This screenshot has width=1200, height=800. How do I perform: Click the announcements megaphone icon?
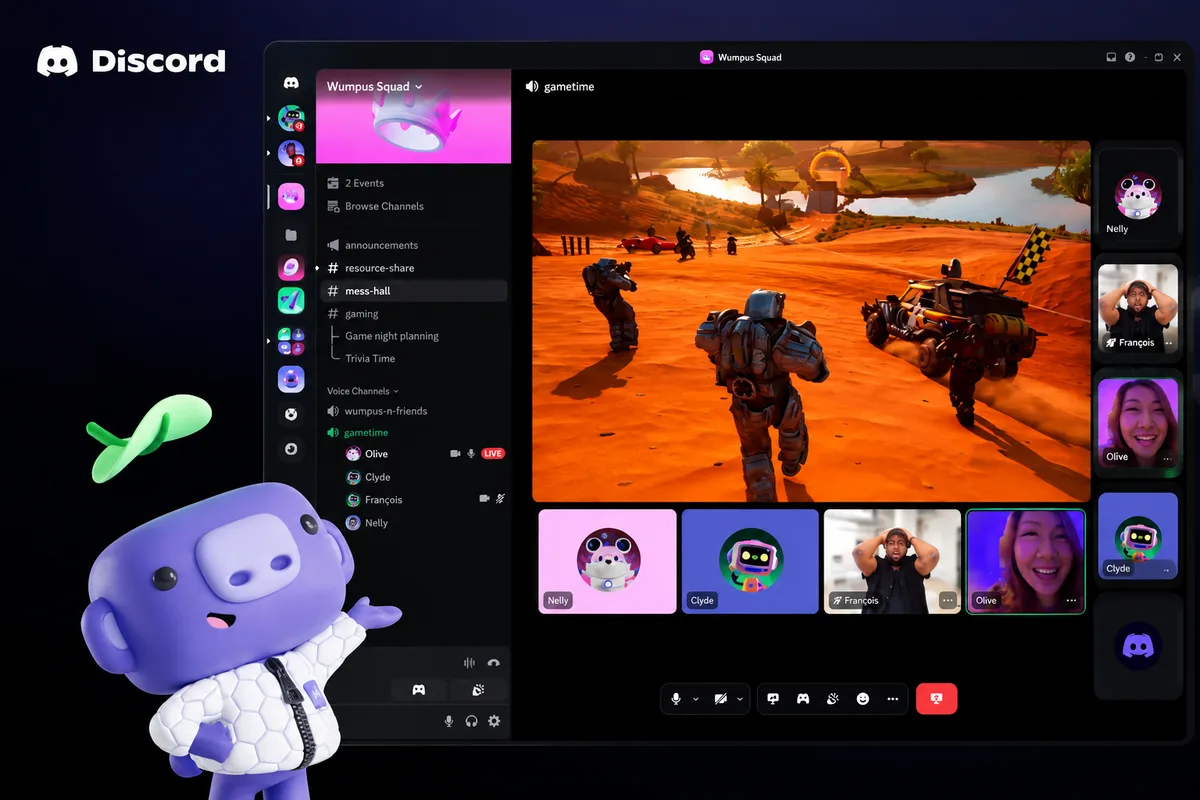click(333, 245)
